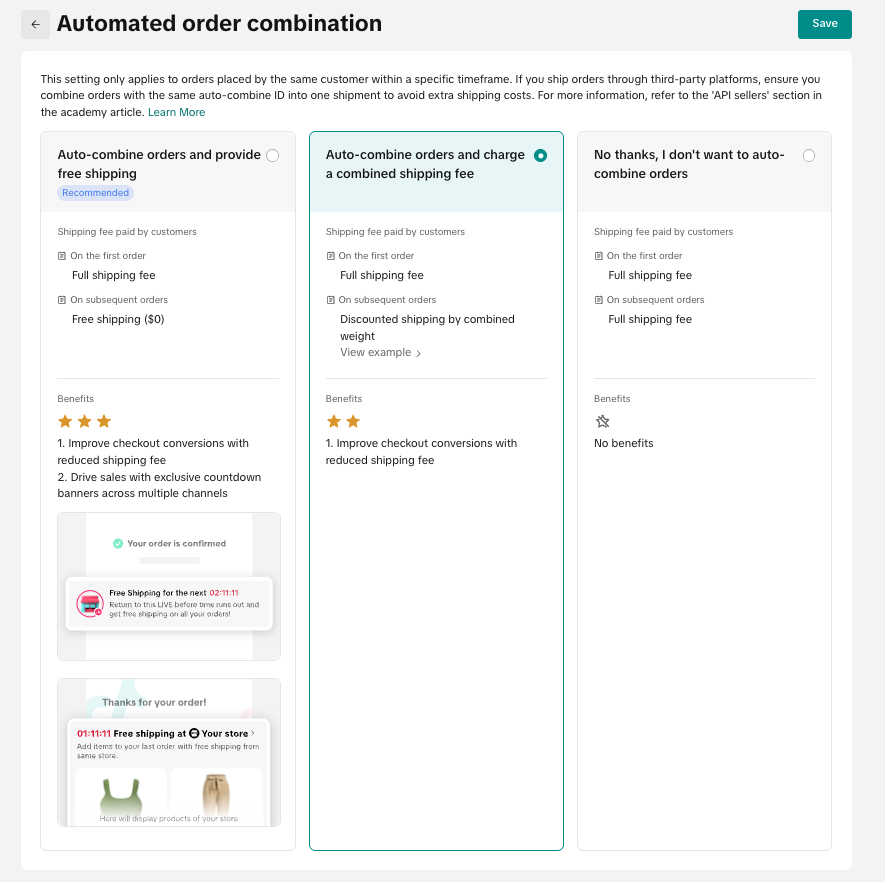This screenshot has width=885, height=882.
Task: Click the green checkmark in order confirmed preview
Action: point(118,544)
